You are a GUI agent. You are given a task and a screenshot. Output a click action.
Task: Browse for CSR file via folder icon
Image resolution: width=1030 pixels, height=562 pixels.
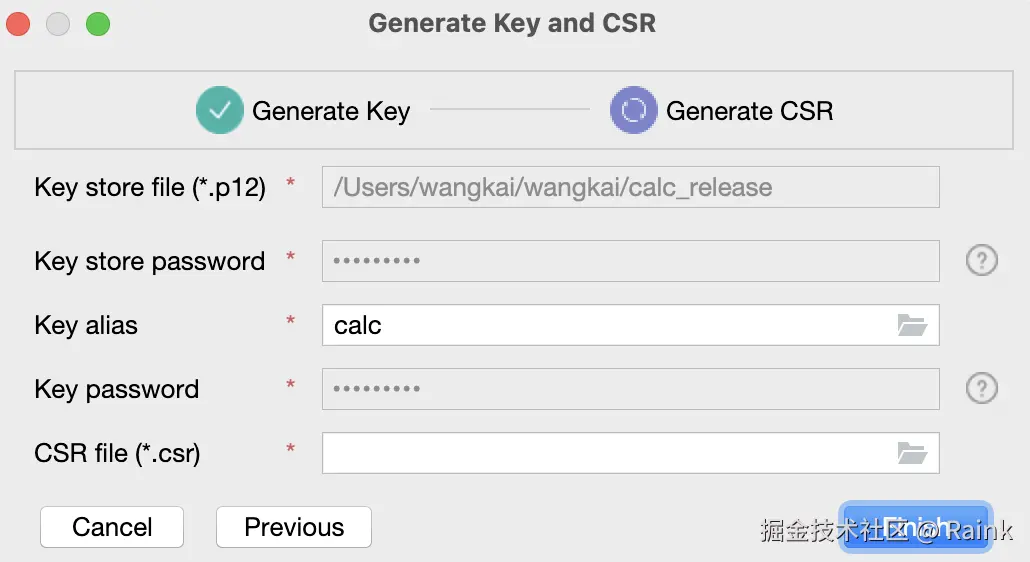(911, 453)
